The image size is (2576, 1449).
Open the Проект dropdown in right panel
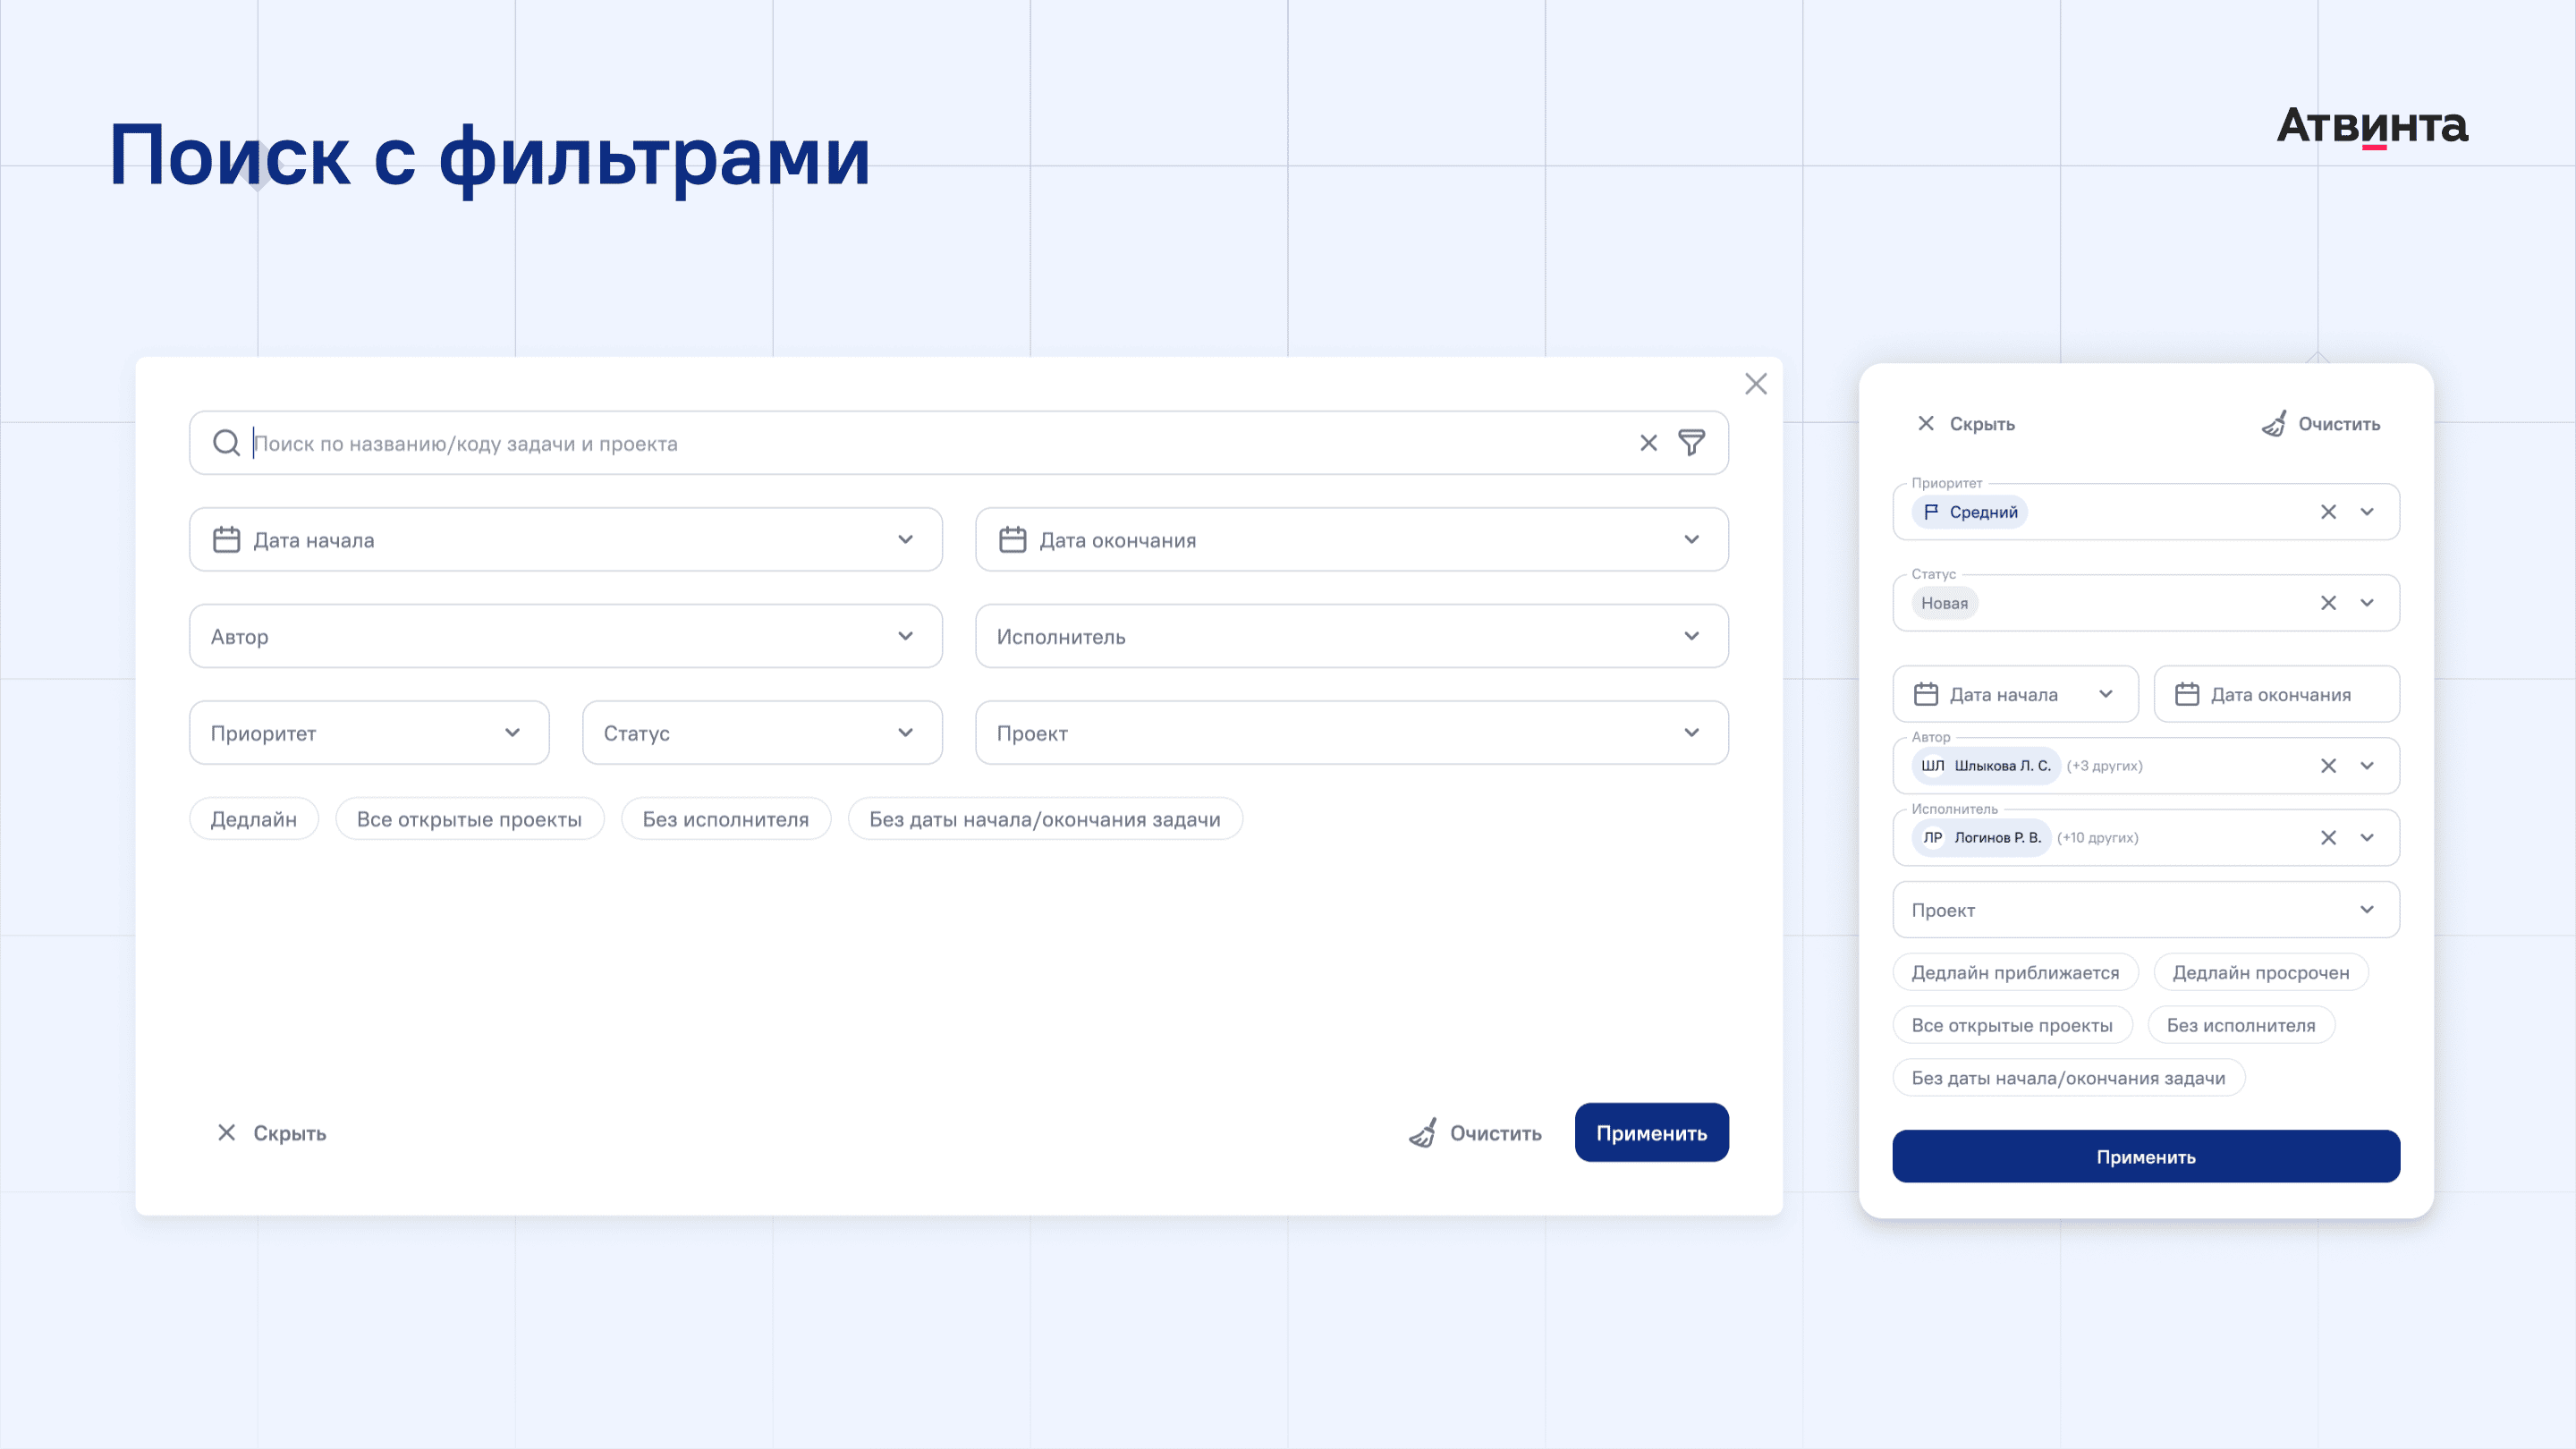[x=2145, y=910]
